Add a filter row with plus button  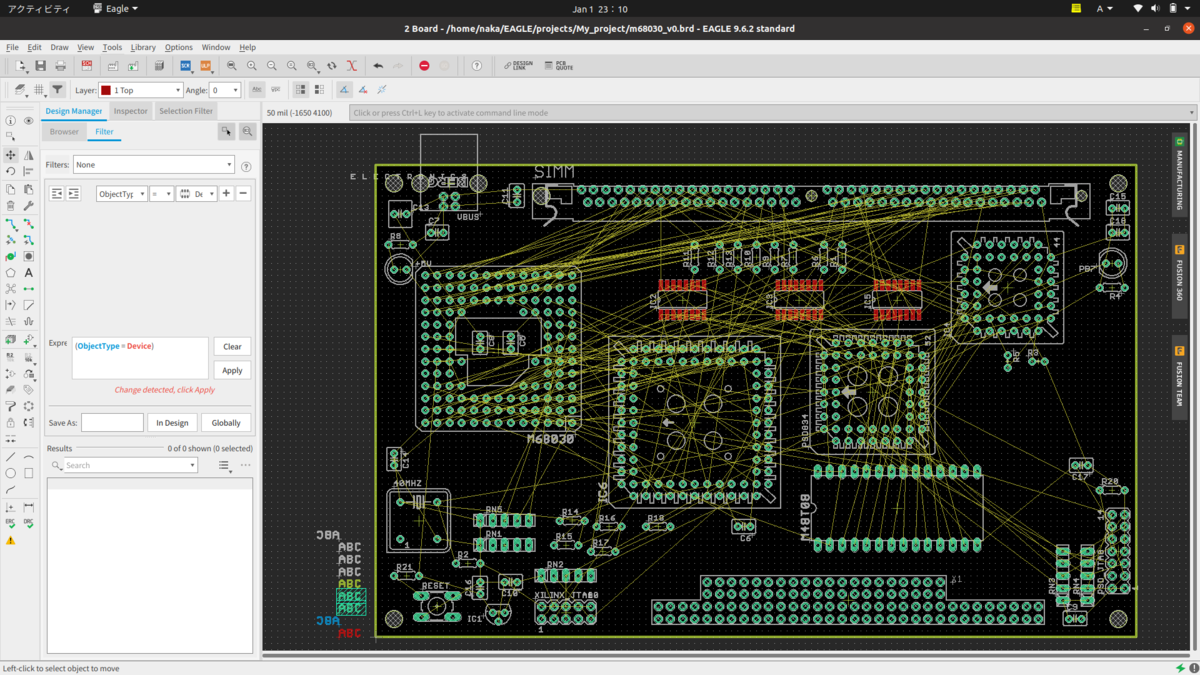pos(226,194)
